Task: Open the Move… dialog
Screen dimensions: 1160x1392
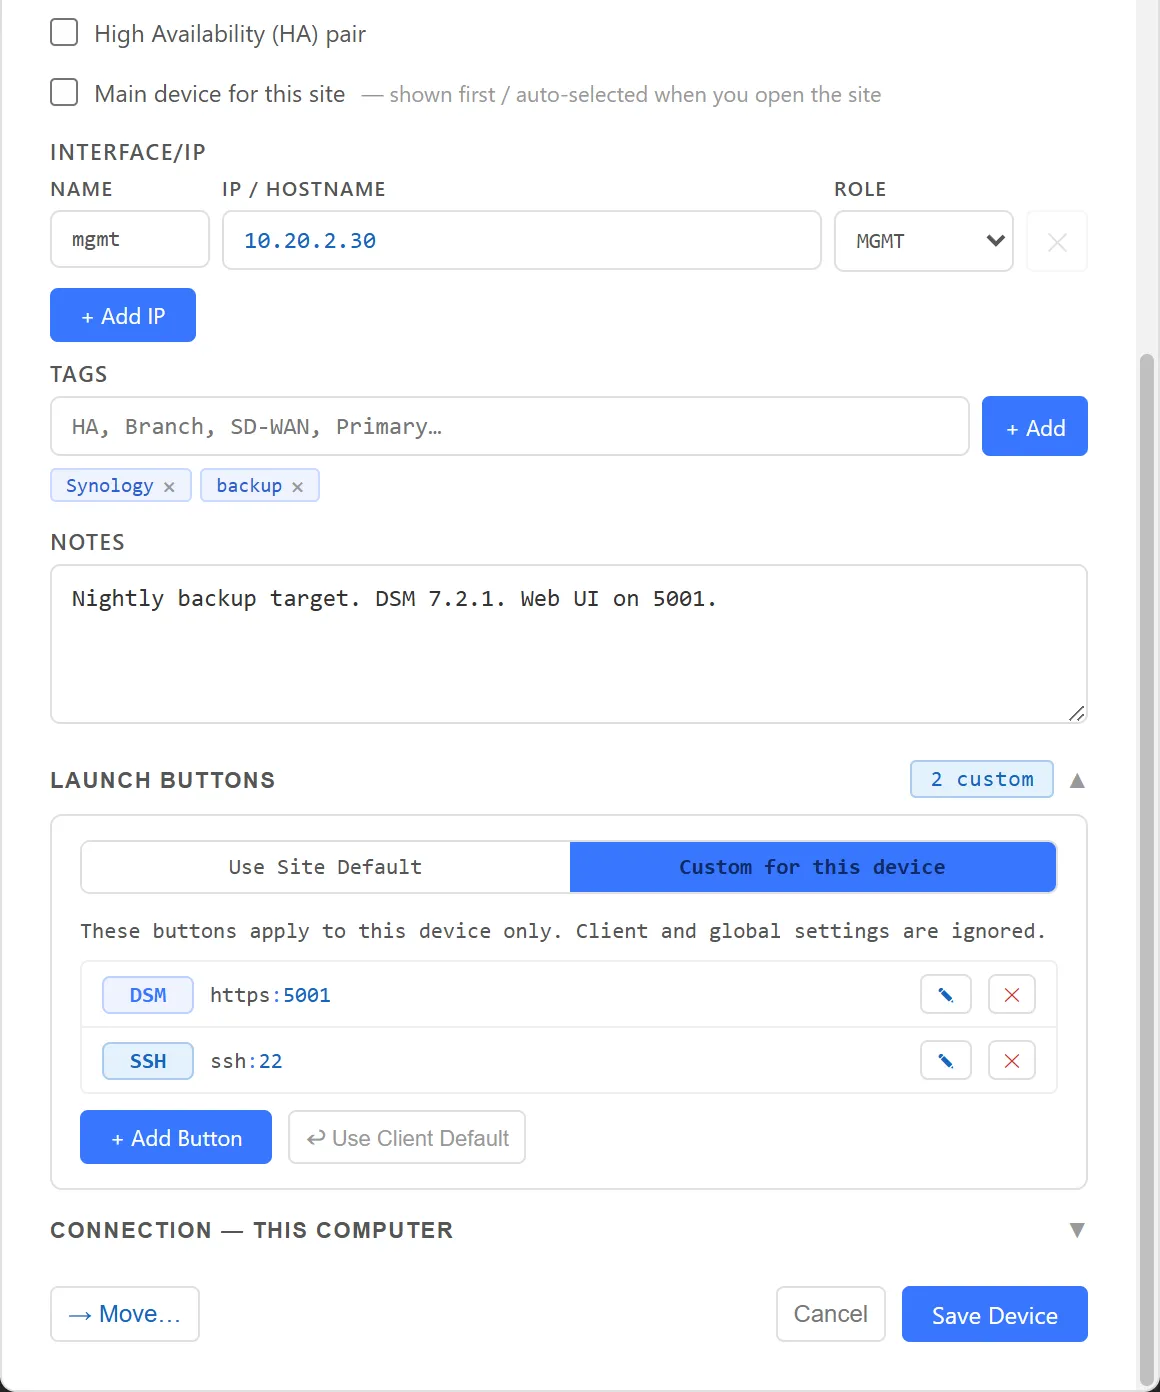Action: 125,1314
